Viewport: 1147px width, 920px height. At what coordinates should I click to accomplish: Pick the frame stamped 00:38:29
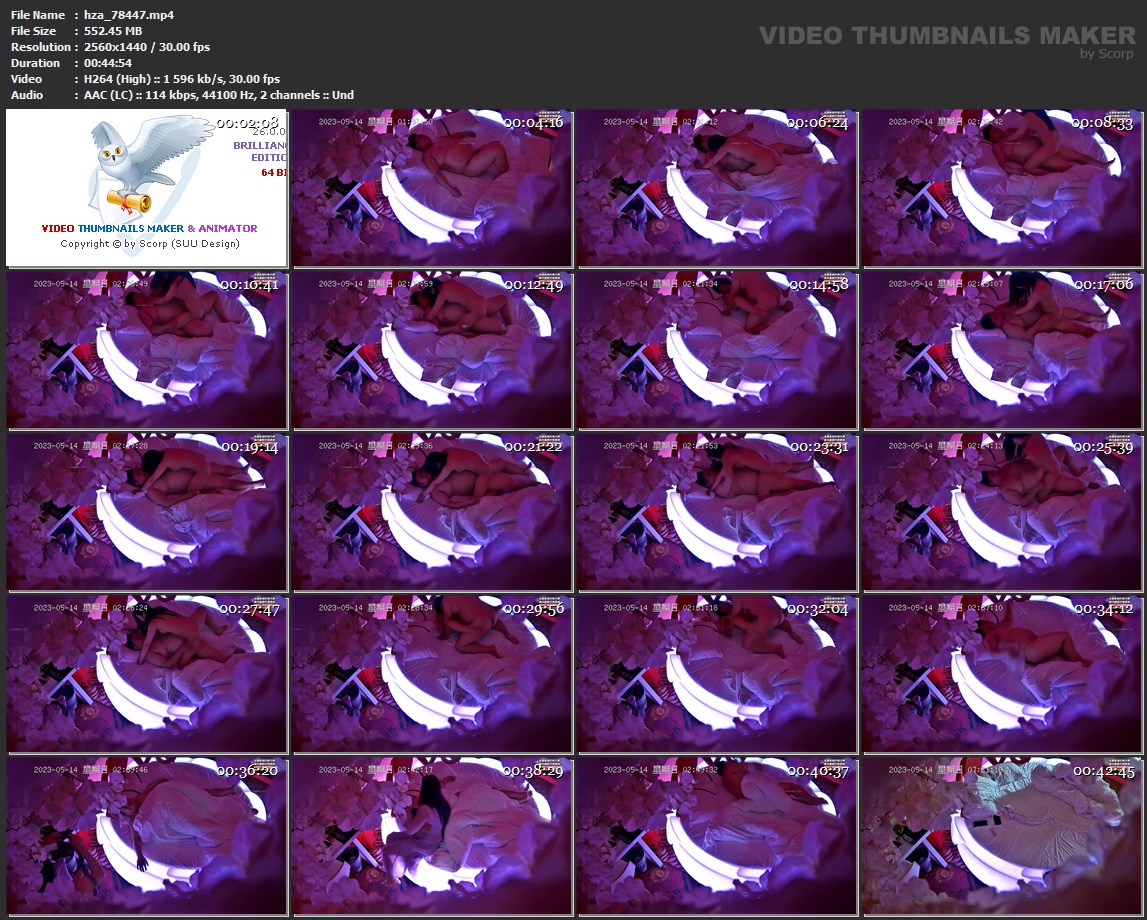(x=432, y=836)
